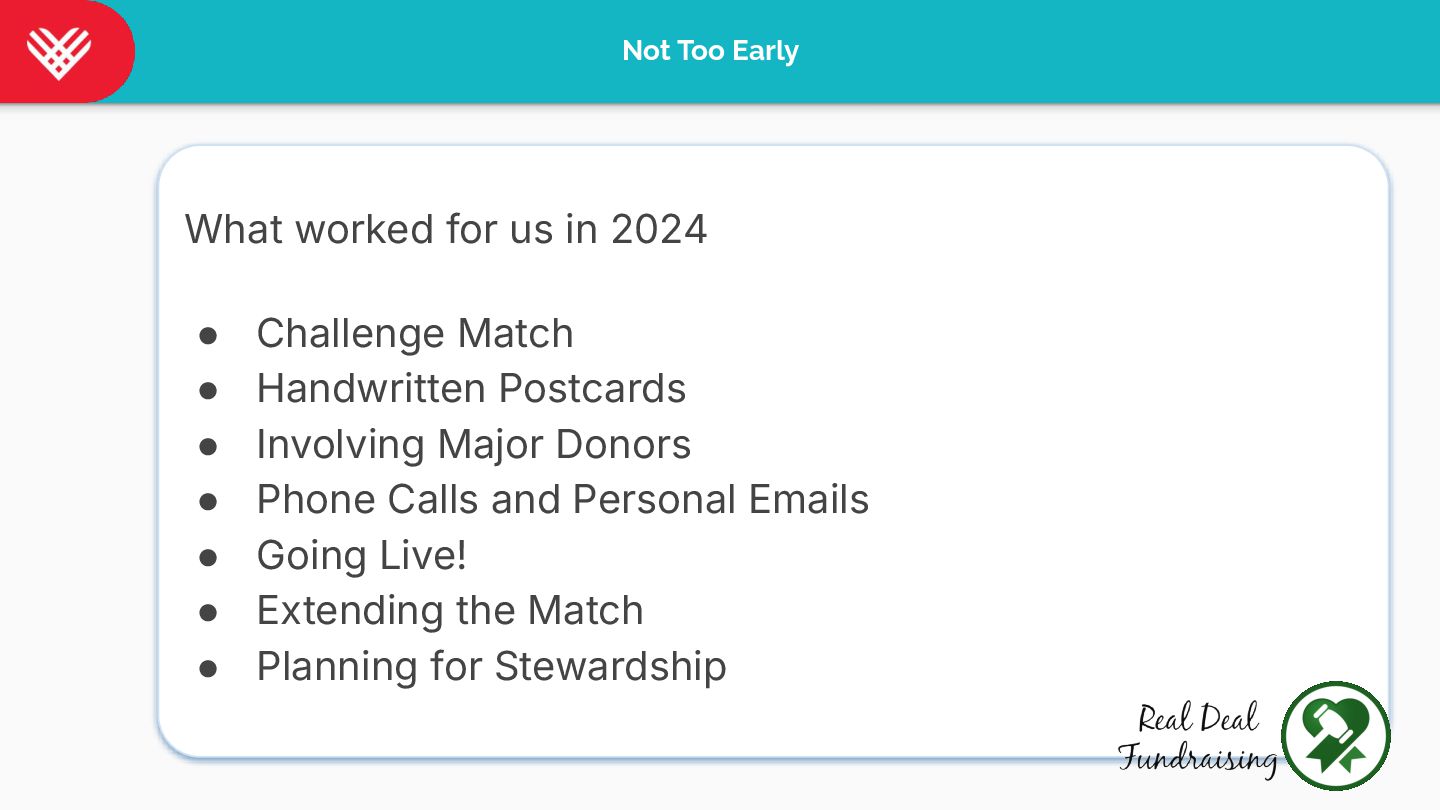The height and width of the screenshot is (810, 1440).
Task: Click the bullet dot beside Planning for Stewardship
Action: 208,668
